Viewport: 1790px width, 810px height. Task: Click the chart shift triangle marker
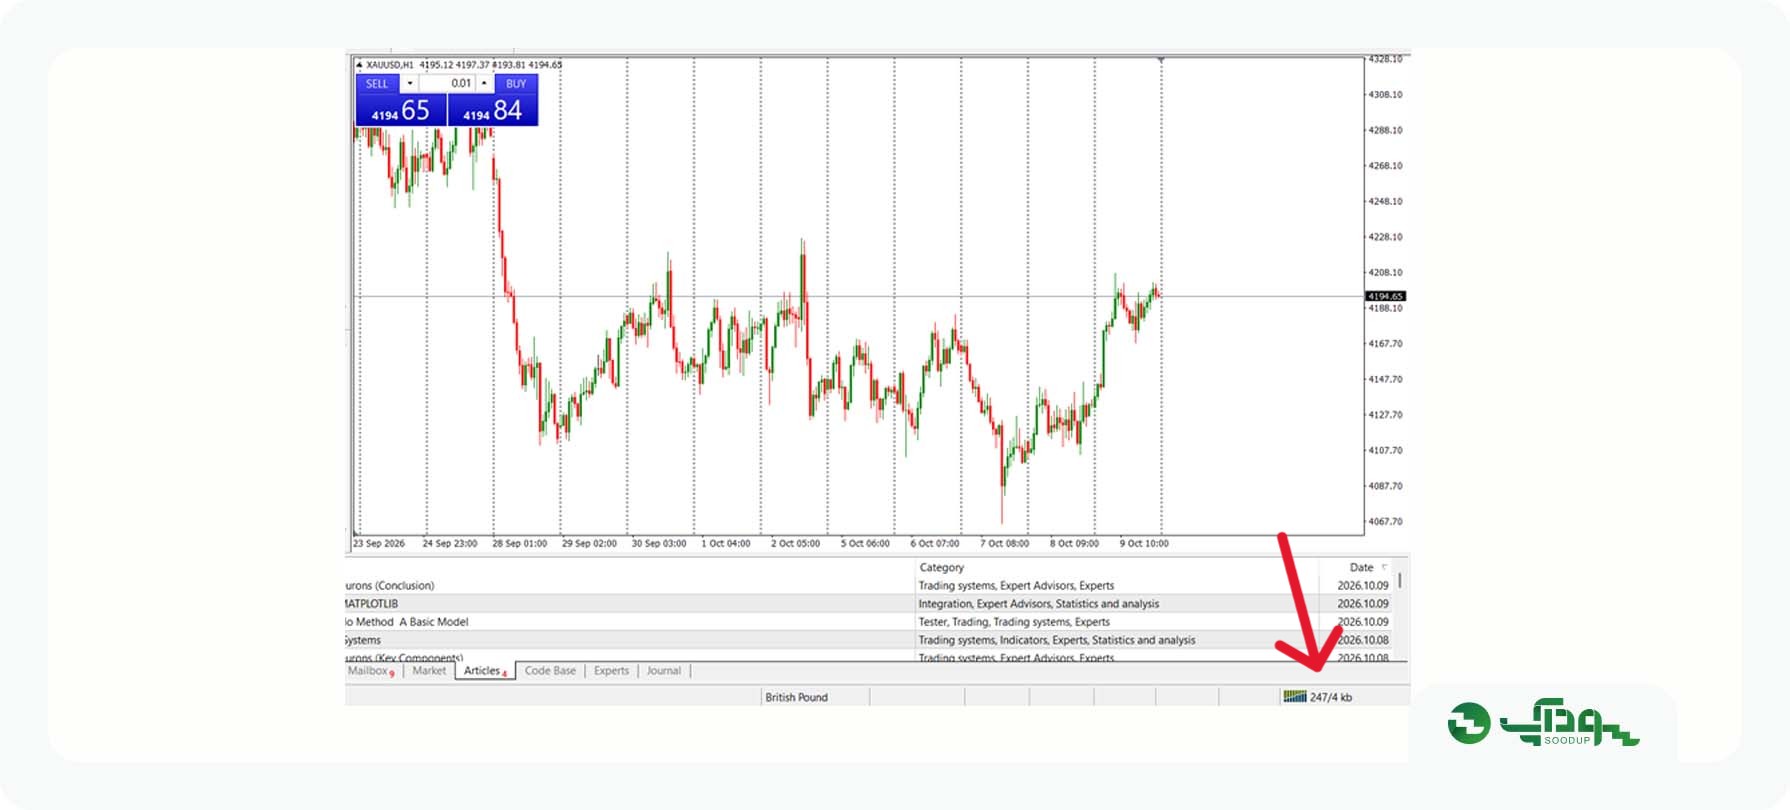(1161, 61)
